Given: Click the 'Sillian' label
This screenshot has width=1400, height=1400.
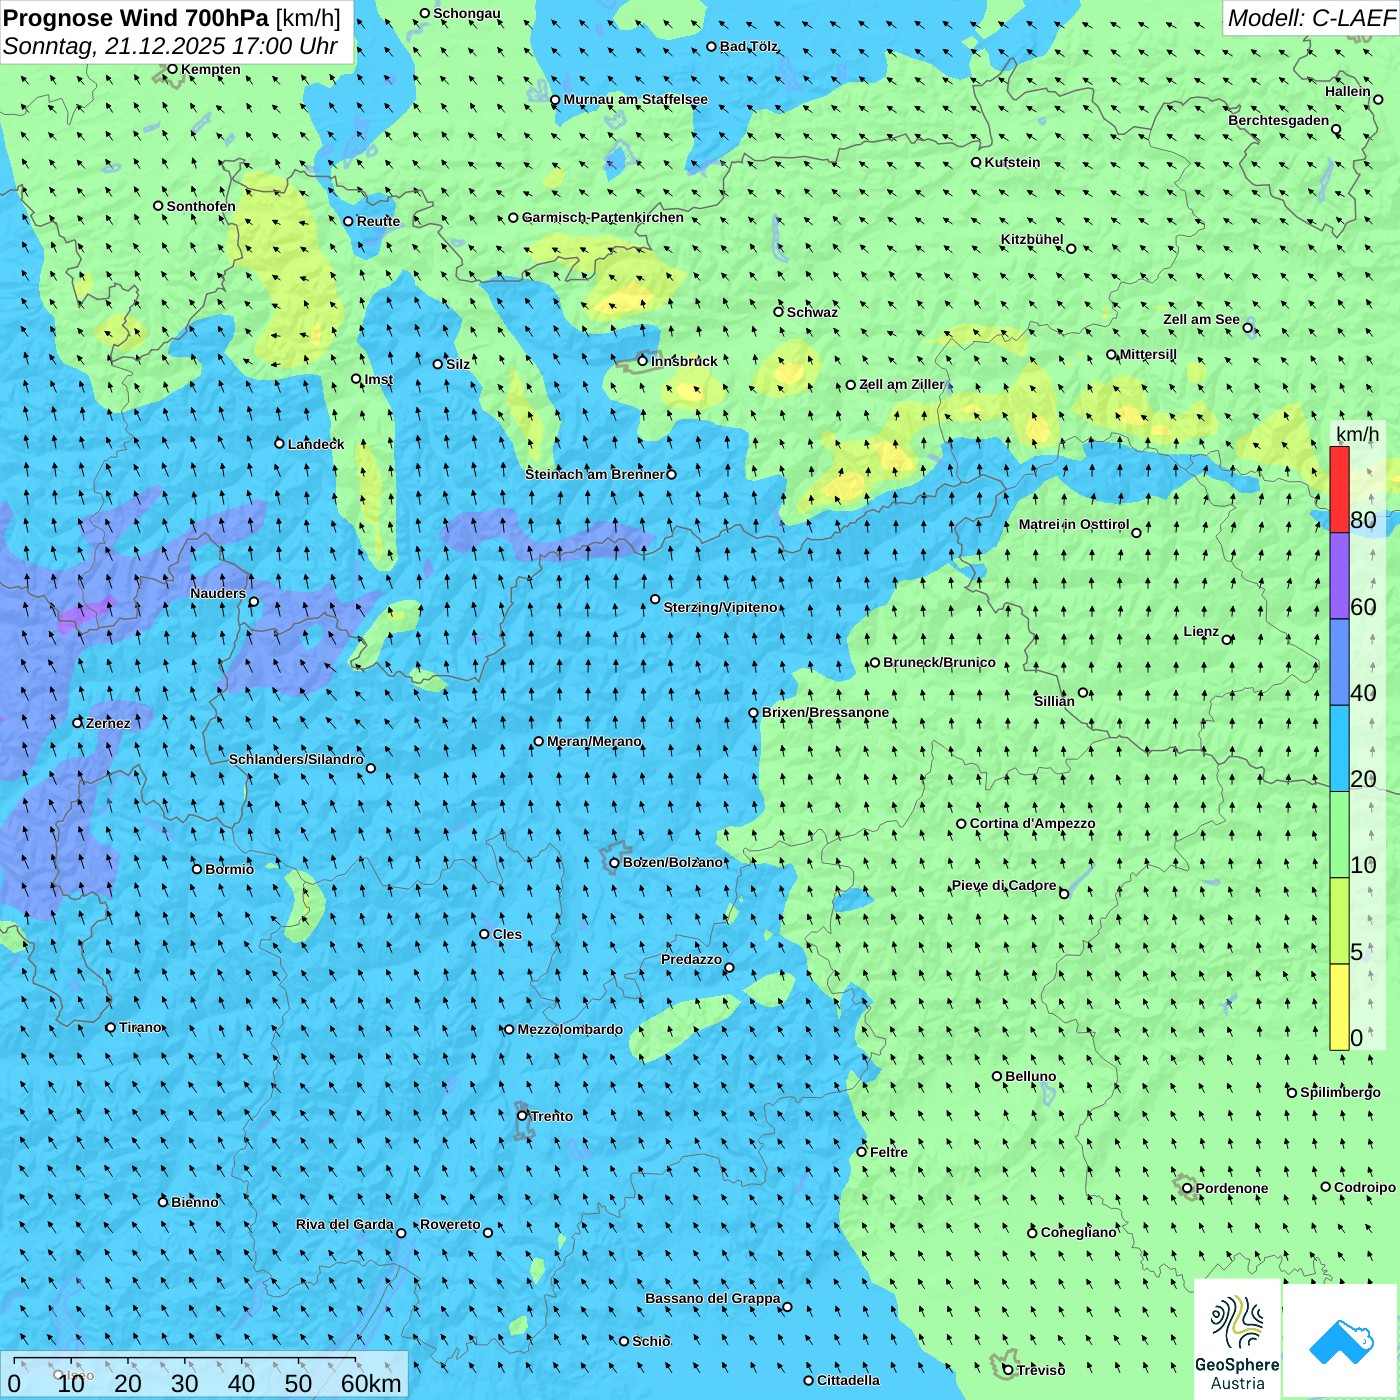Looking at the screenshot, I should [1054, 701].
